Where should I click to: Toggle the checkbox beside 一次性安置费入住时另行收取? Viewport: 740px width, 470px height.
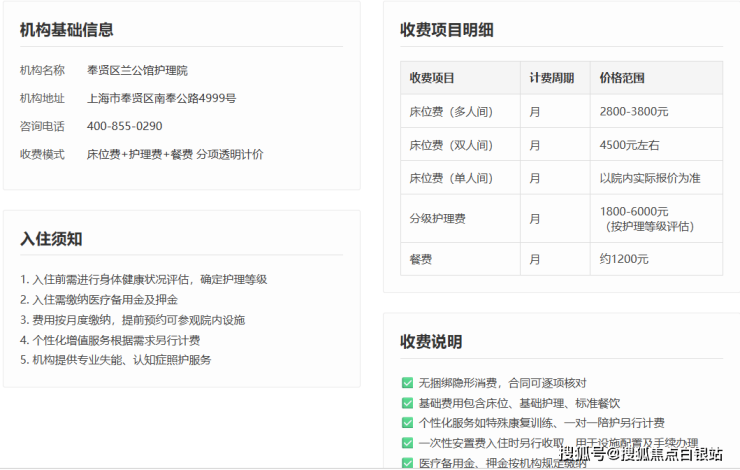tap(407, 443)
